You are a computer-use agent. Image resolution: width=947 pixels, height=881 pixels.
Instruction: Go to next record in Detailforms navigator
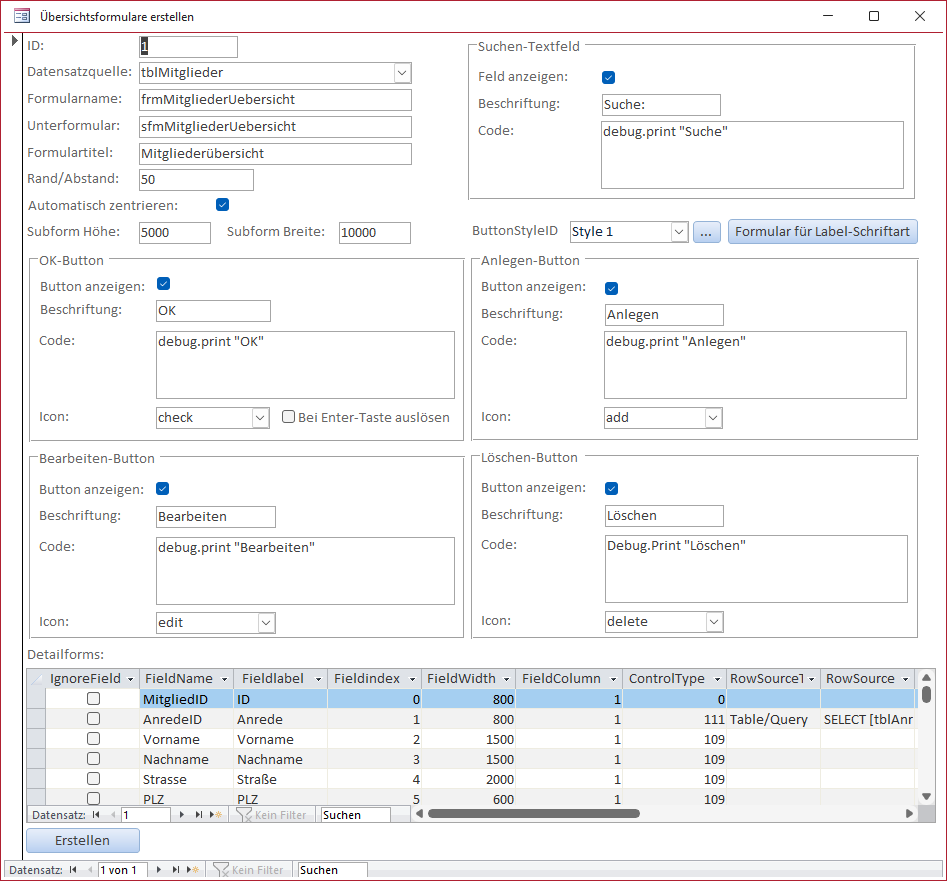click(182, 815)
